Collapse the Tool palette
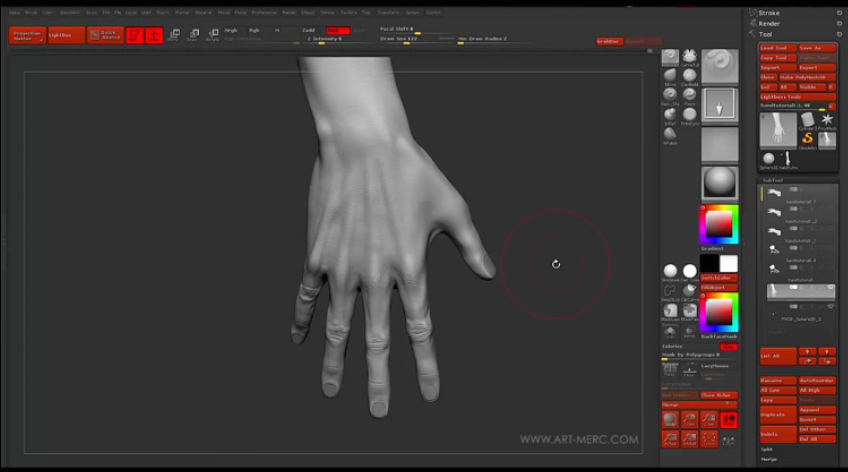 [x=768, y=33]
